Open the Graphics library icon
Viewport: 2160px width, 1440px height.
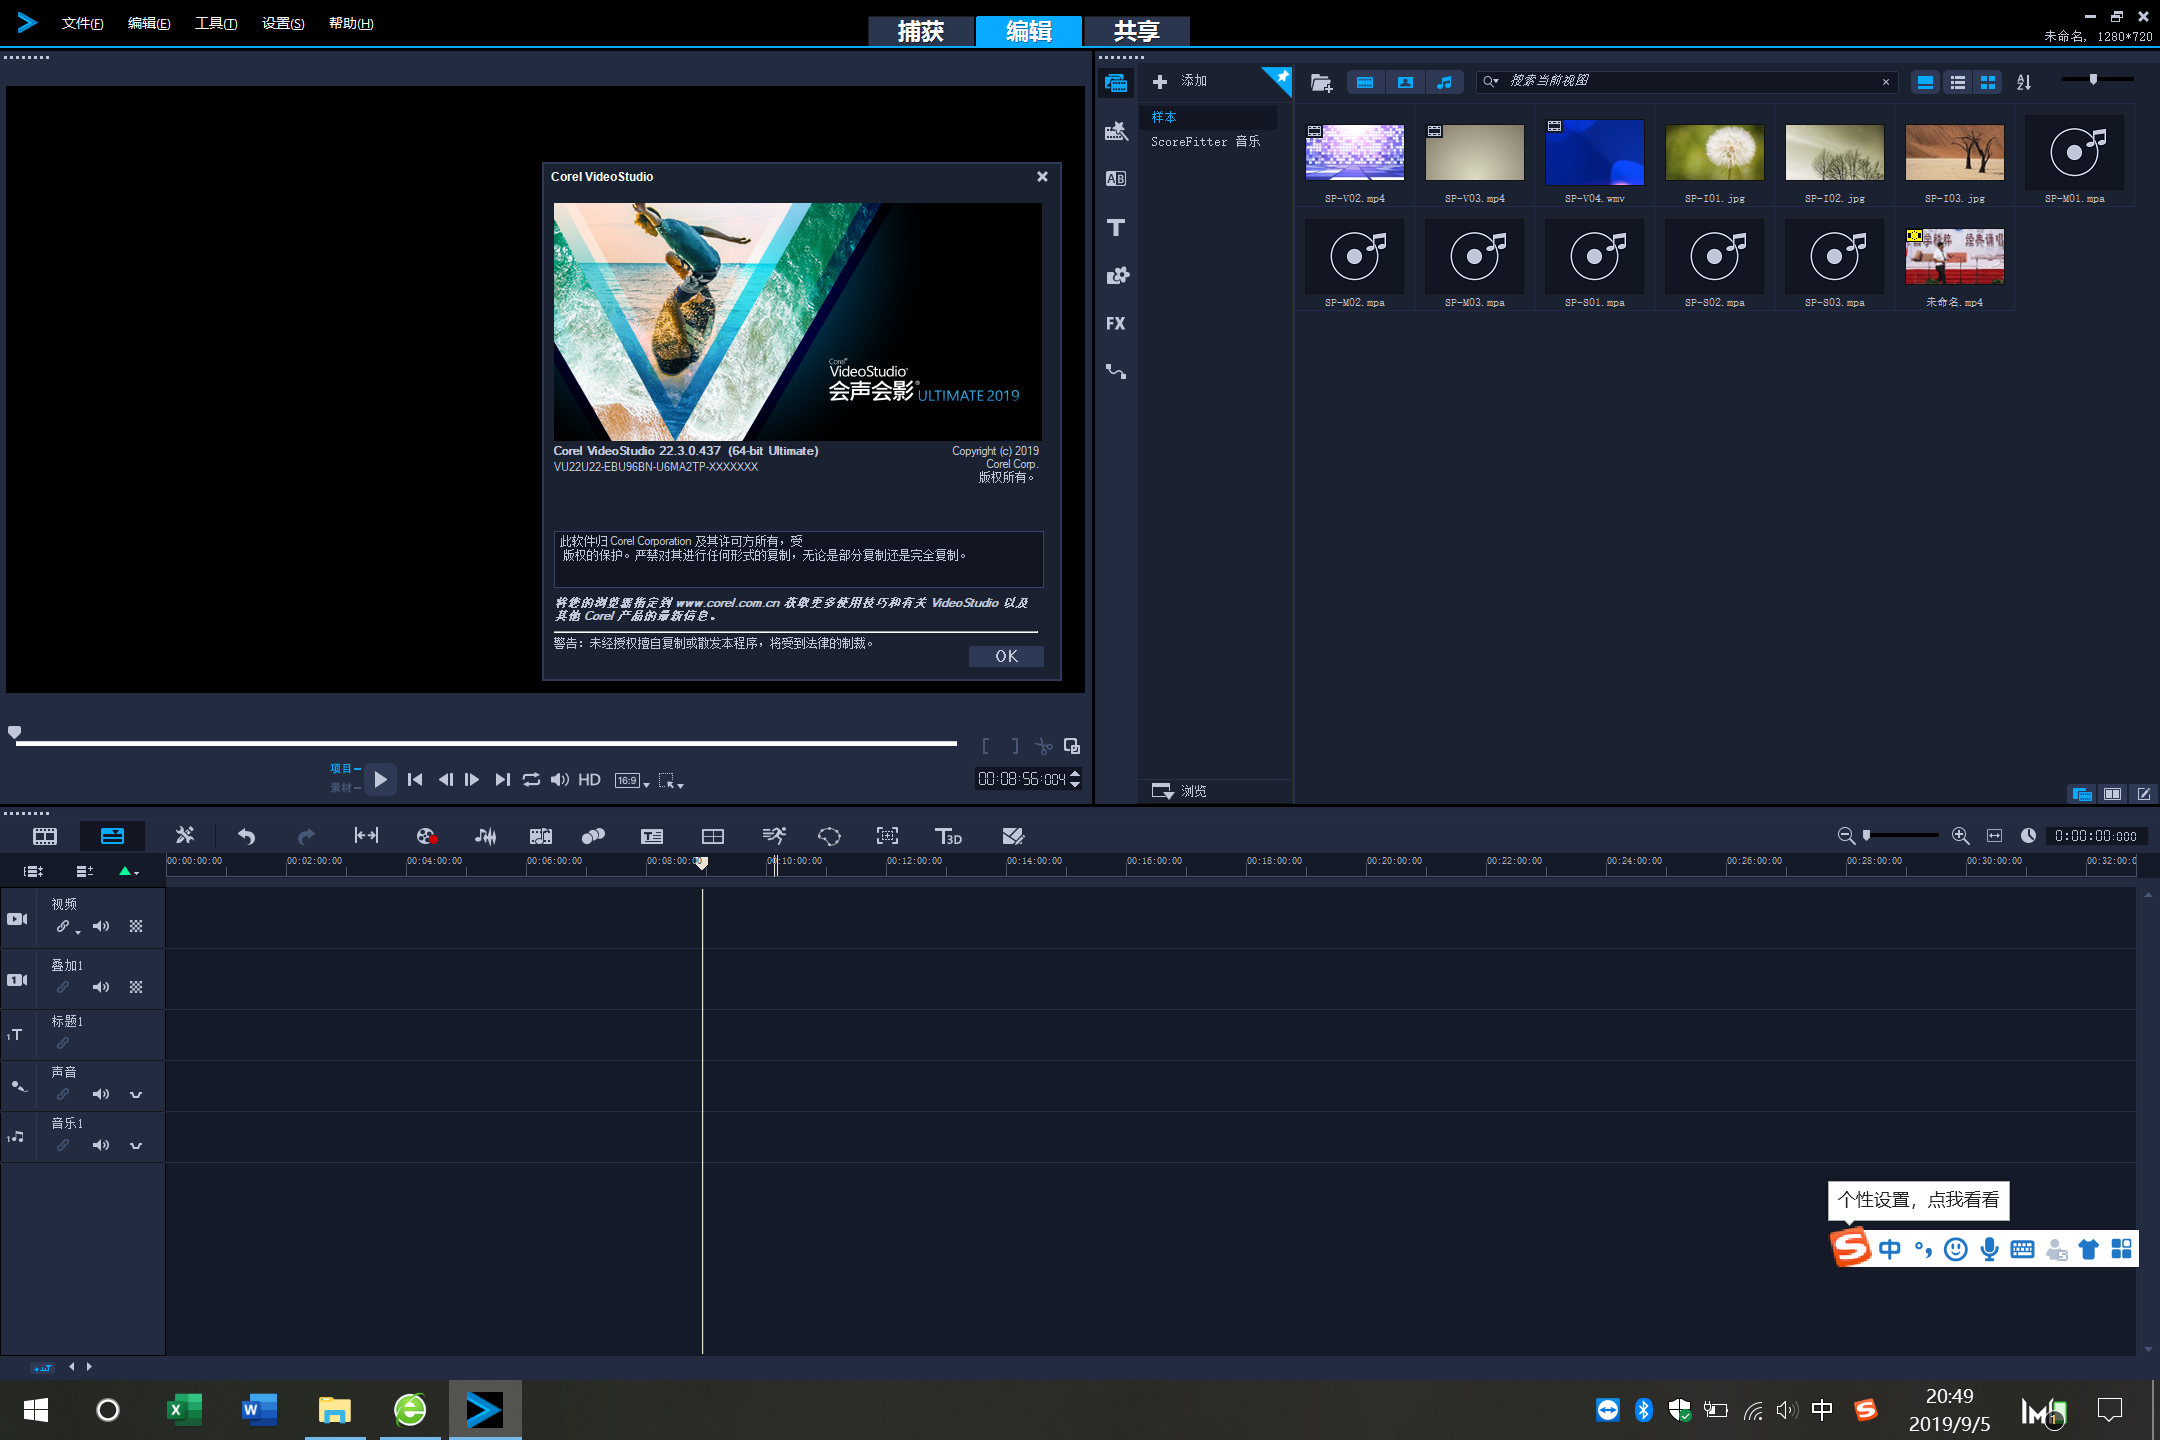tap(1116, 275)
